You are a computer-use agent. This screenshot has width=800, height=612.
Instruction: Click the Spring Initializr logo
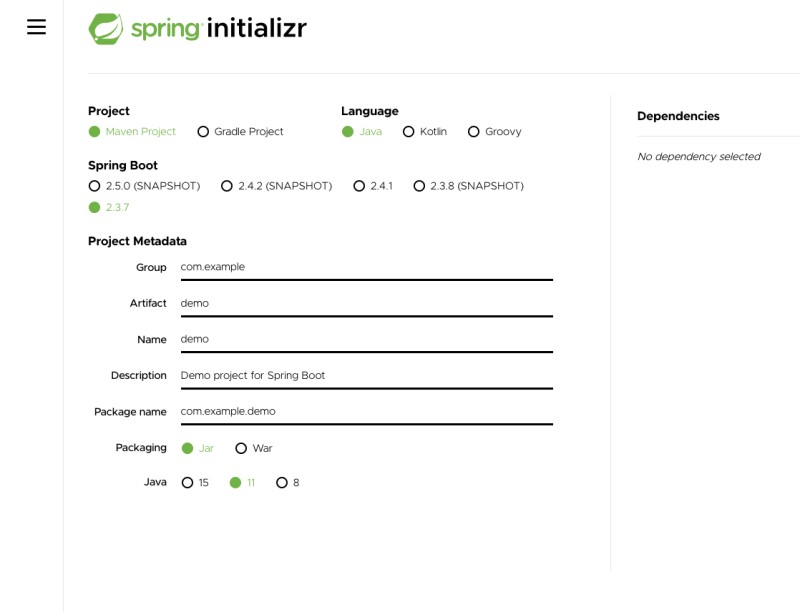(197, 29)
